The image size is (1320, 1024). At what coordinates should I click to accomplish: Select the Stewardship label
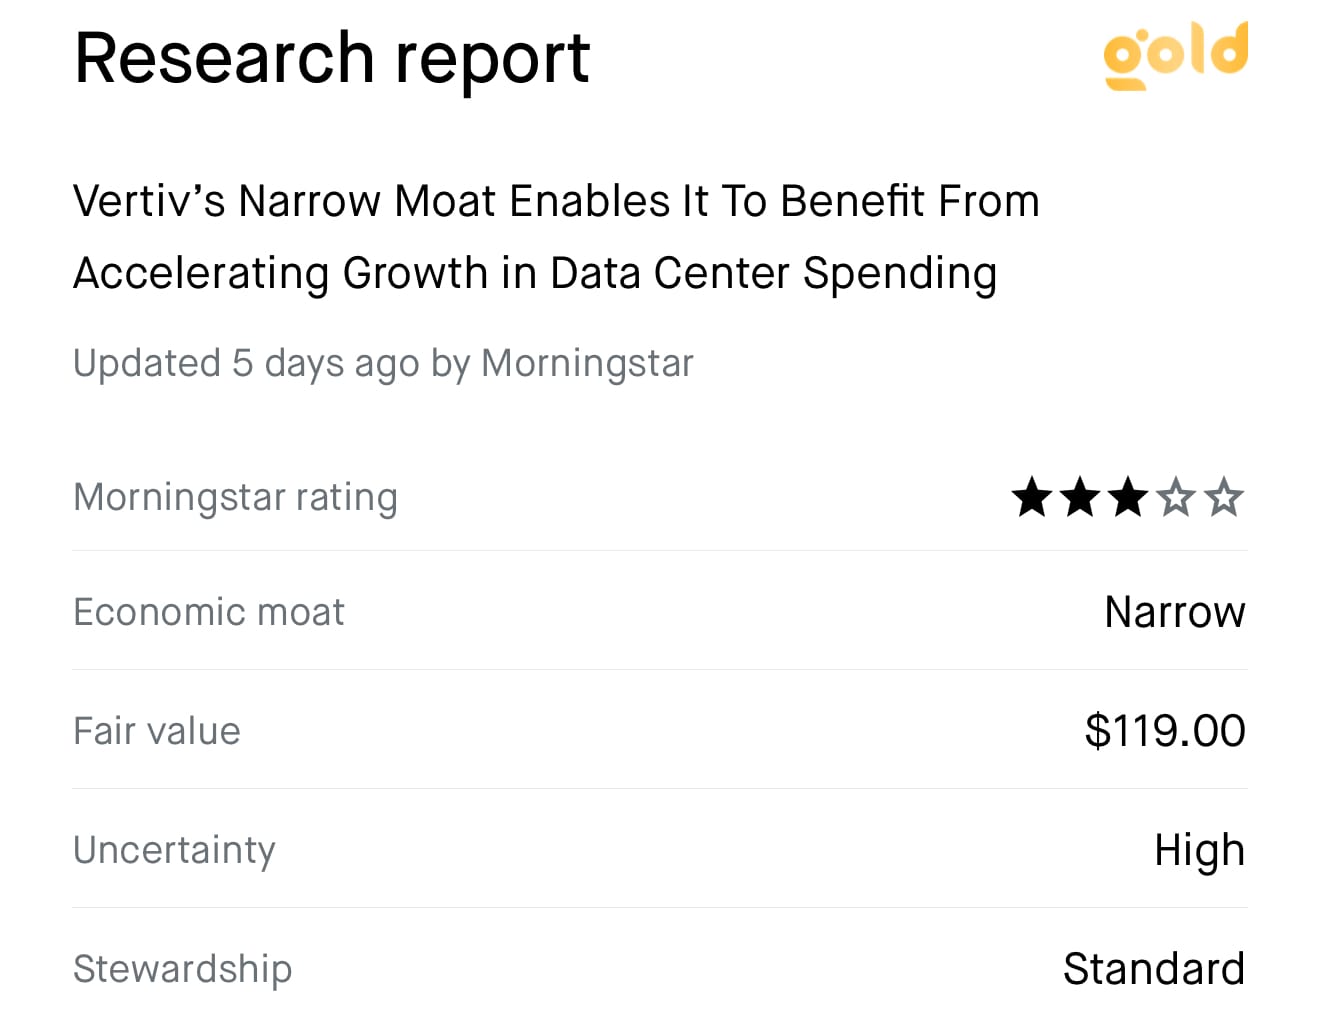click(x=183, y=969)
